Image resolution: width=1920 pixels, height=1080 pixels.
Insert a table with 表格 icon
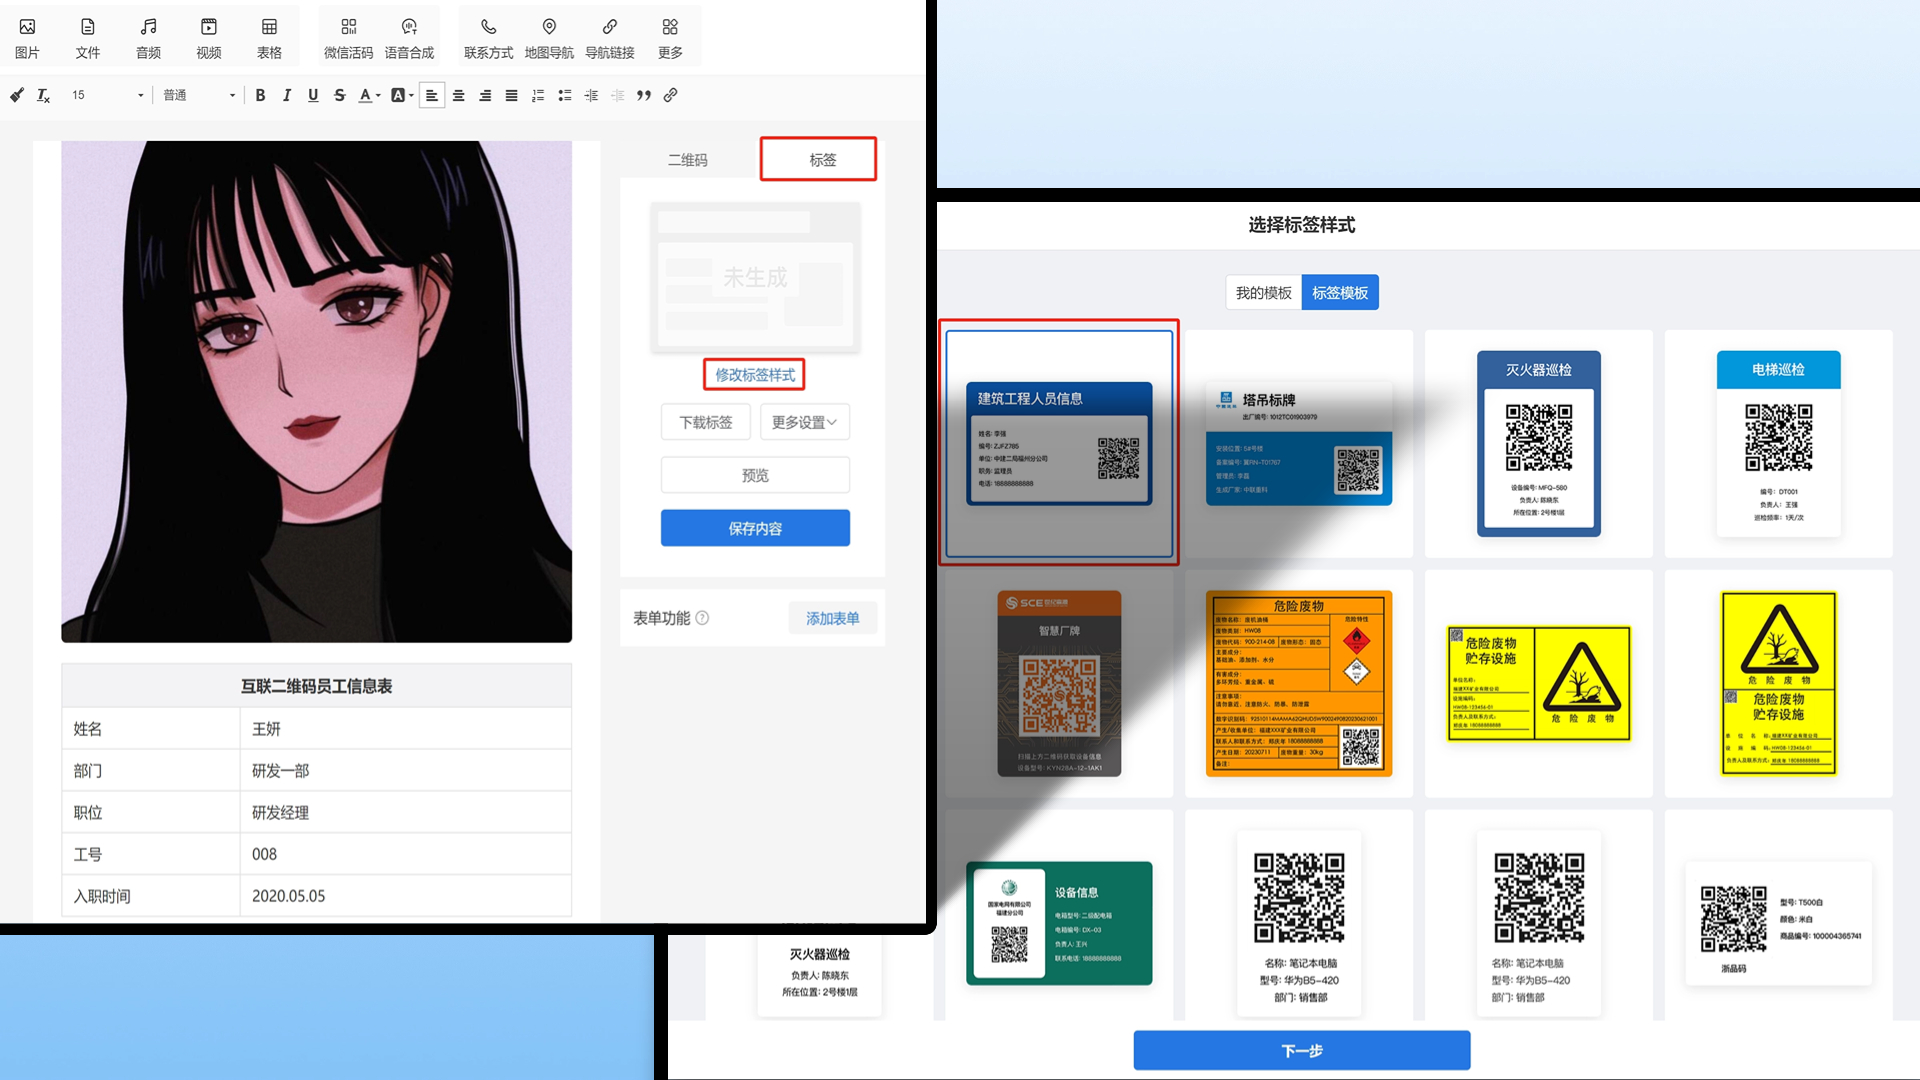click(269, 38)
